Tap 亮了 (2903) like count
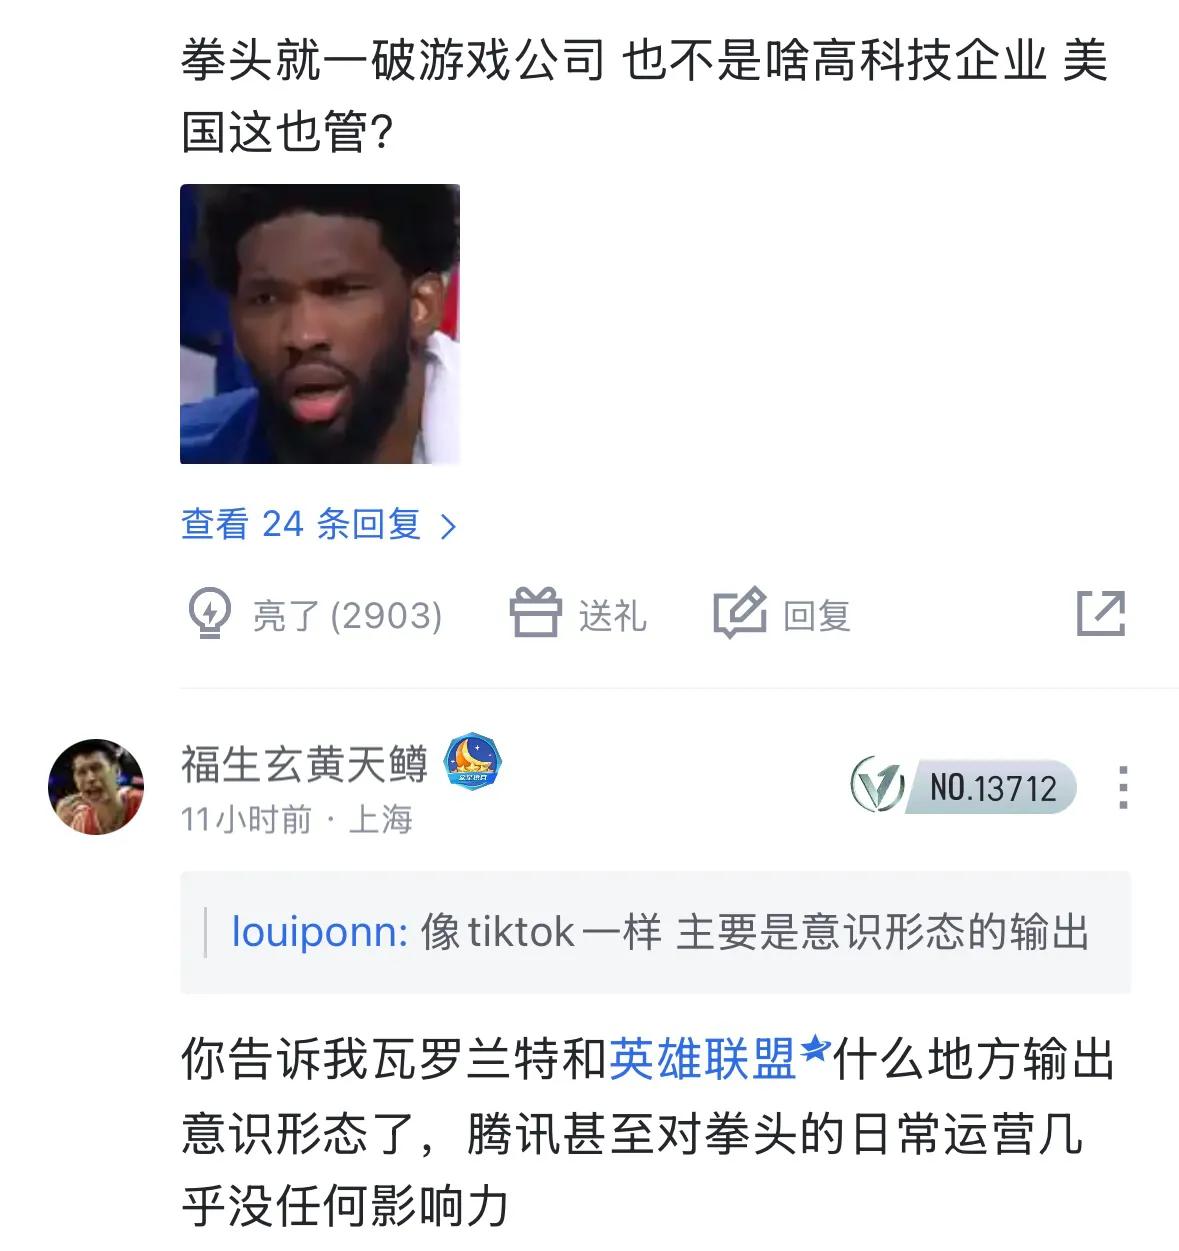 (x=347, y=615)
